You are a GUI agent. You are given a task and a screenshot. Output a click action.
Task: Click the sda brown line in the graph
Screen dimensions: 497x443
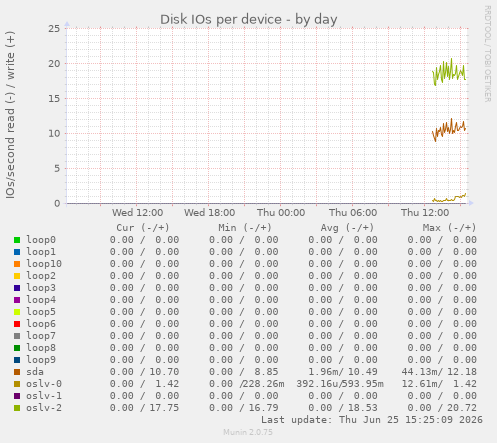pyautogui.click(x=449, y=129)
